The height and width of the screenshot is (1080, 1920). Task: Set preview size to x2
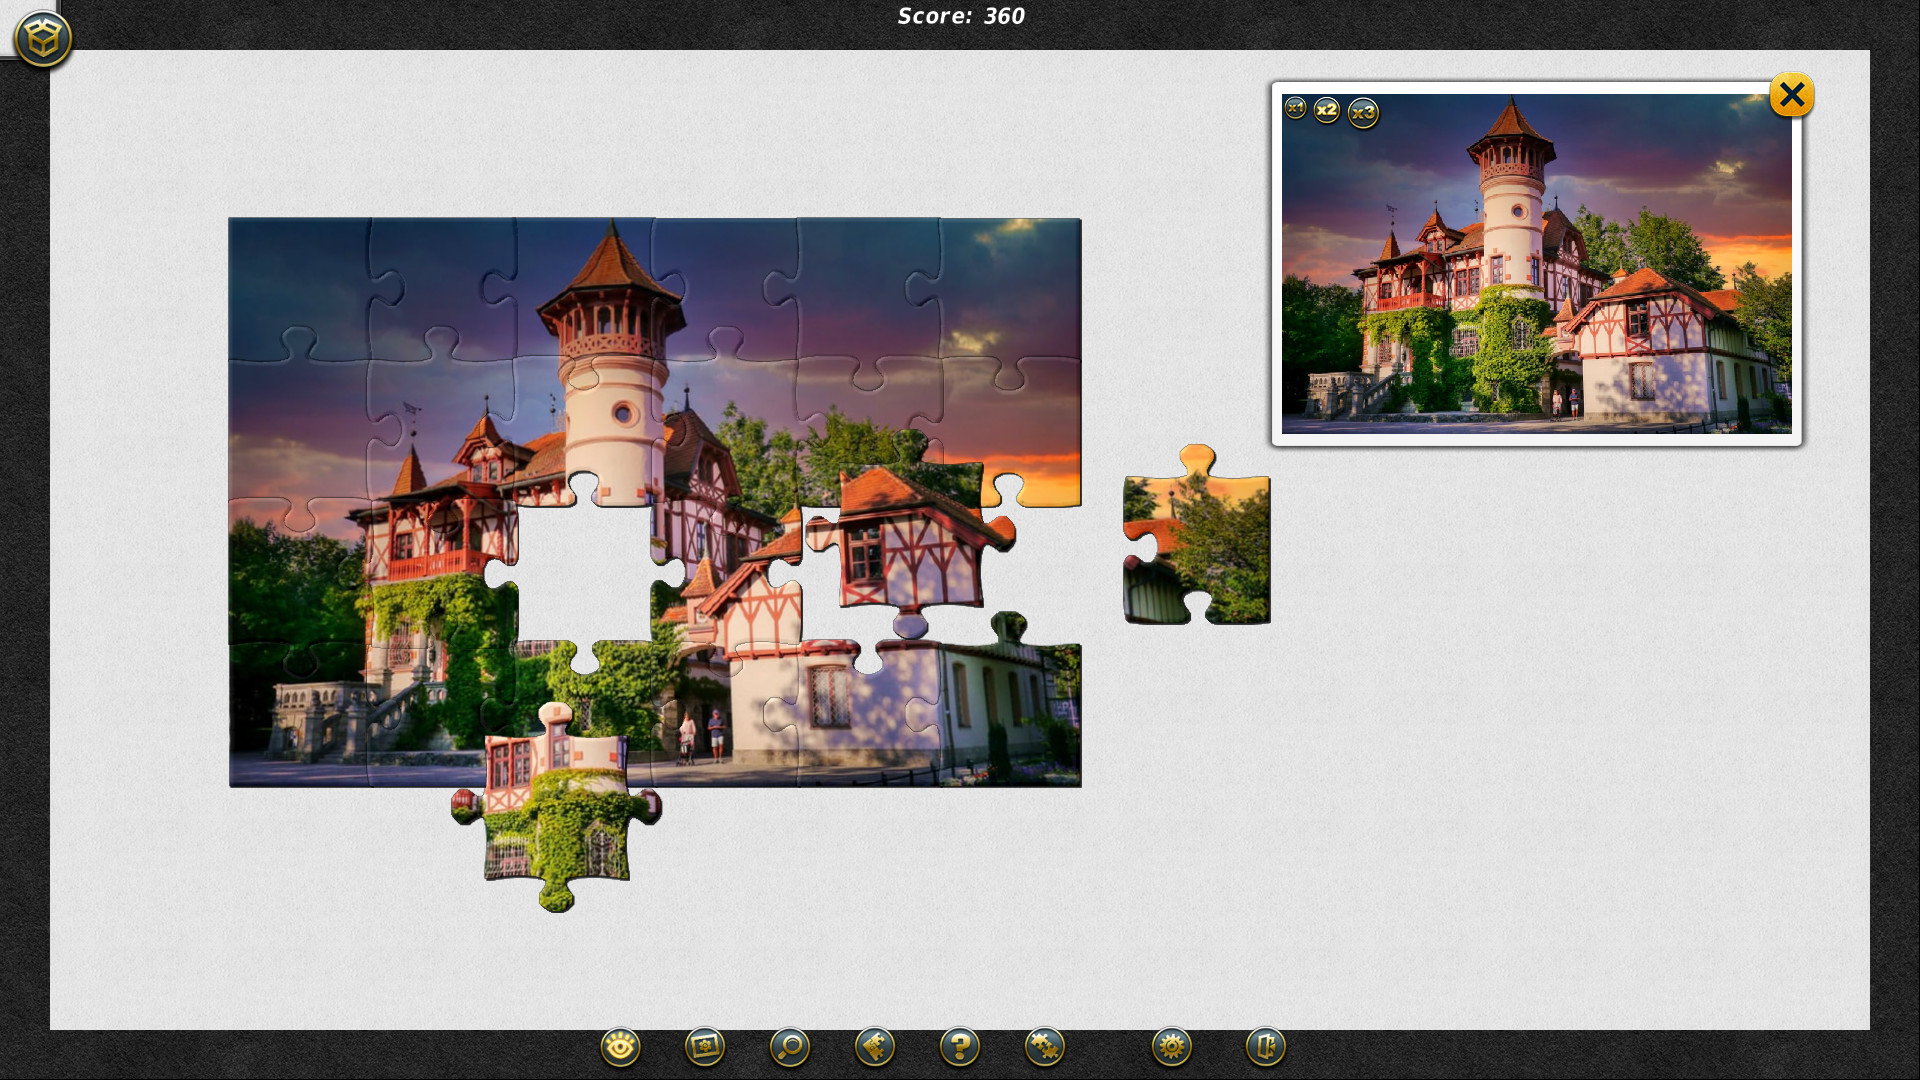[x=1326, y=110]
